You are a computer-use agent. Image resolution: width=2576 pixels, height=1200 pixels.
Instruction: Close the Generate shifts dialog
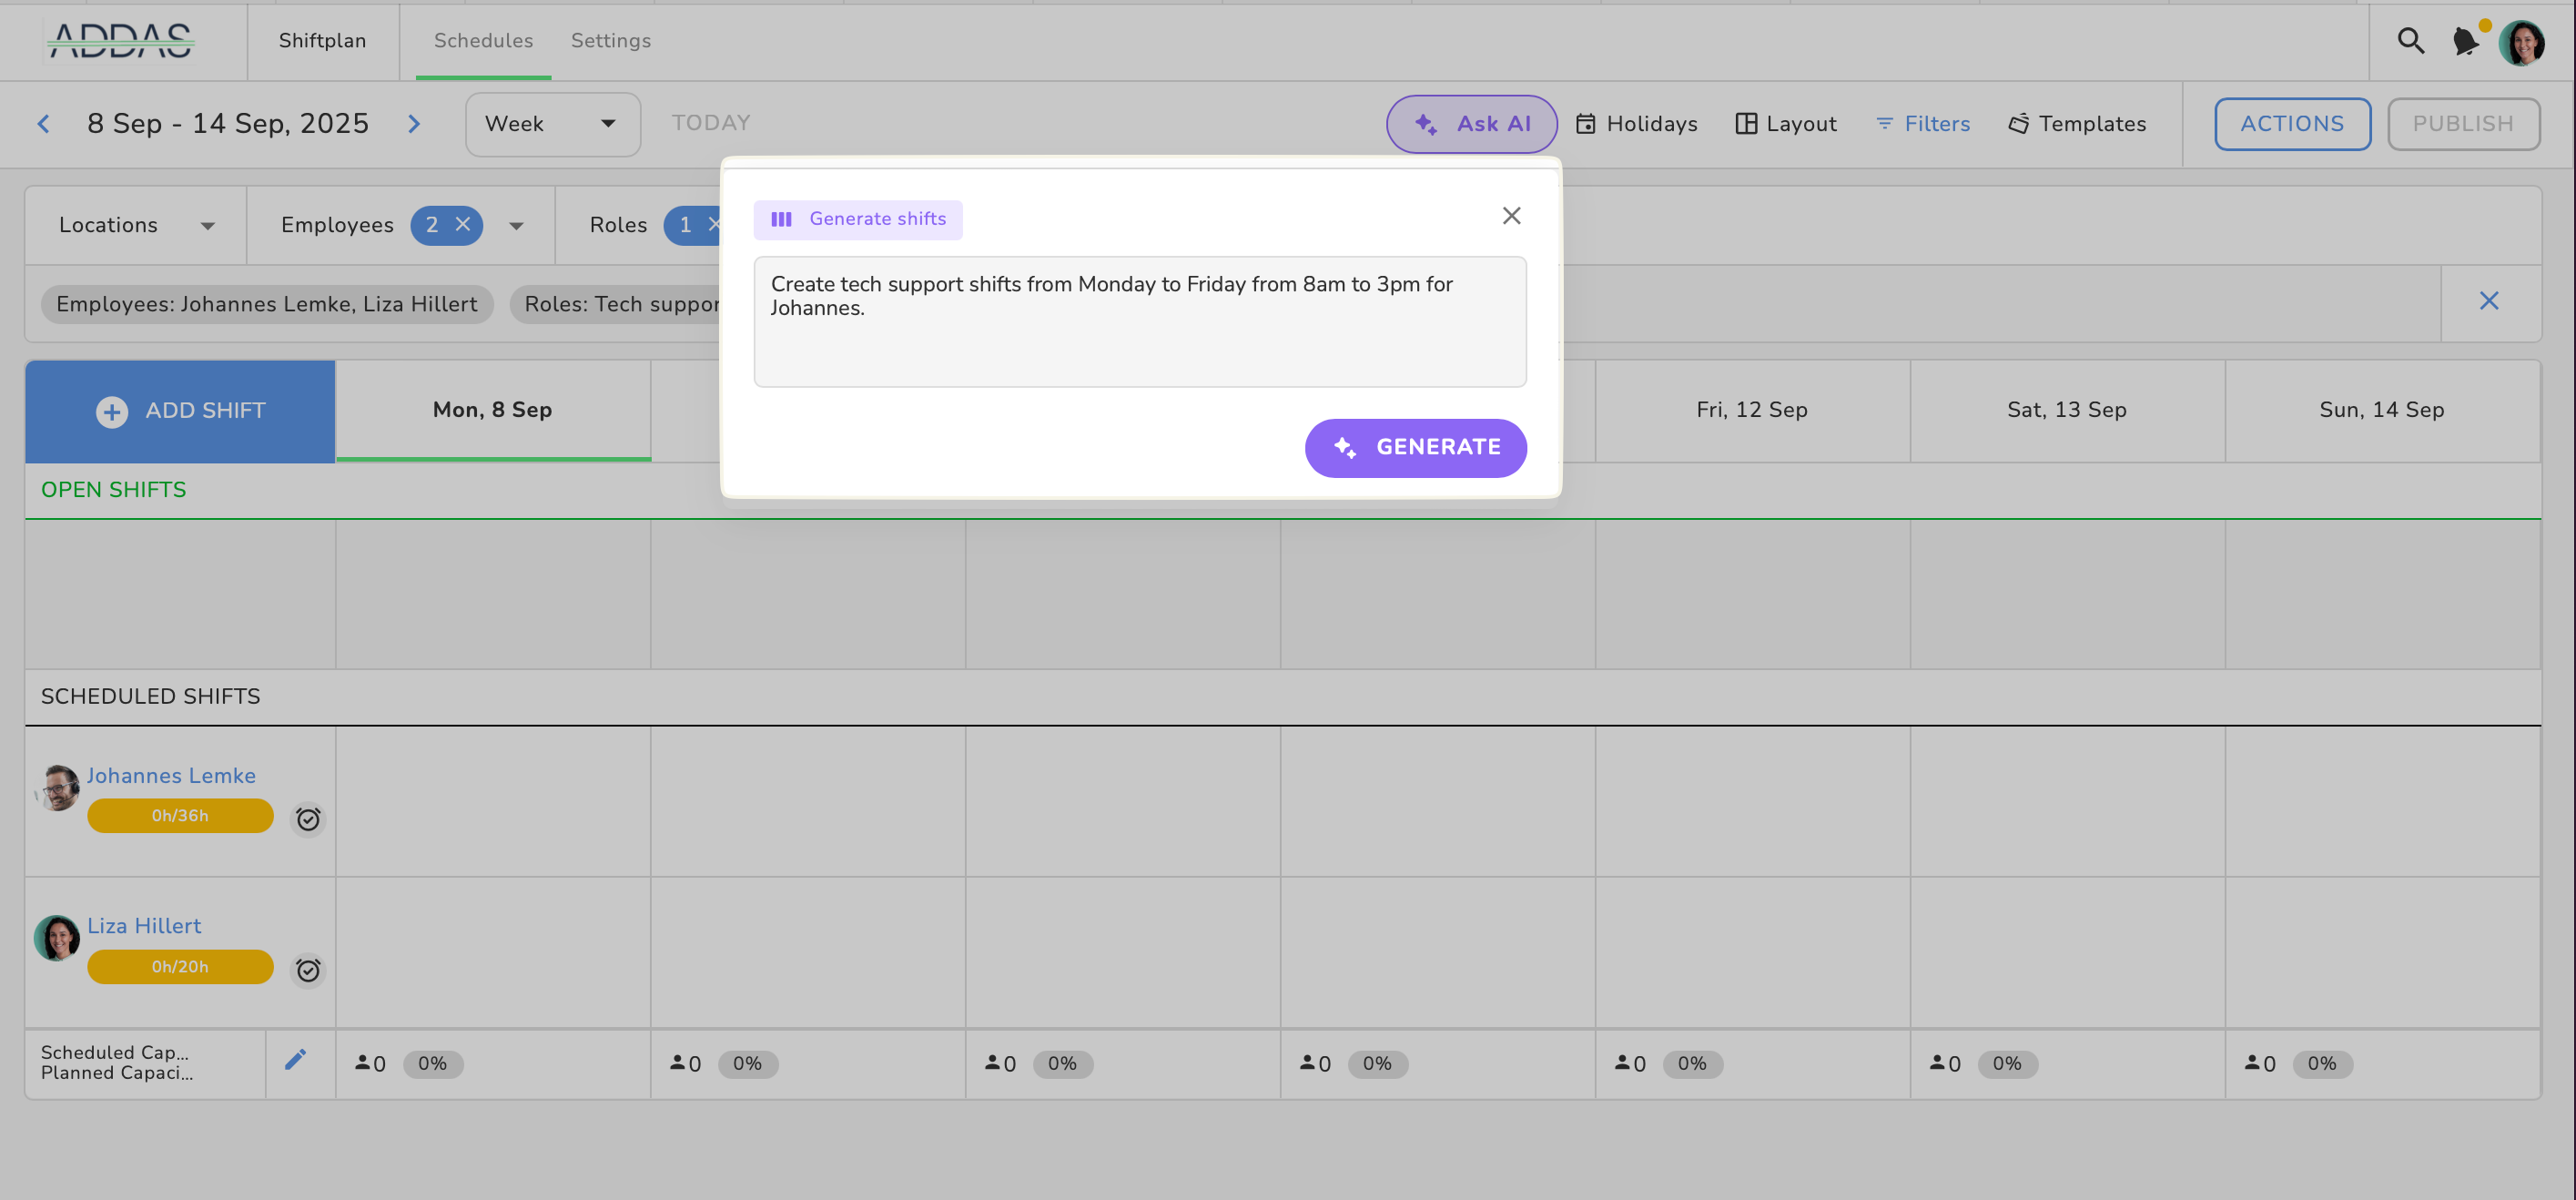(x=1511, y=216)
